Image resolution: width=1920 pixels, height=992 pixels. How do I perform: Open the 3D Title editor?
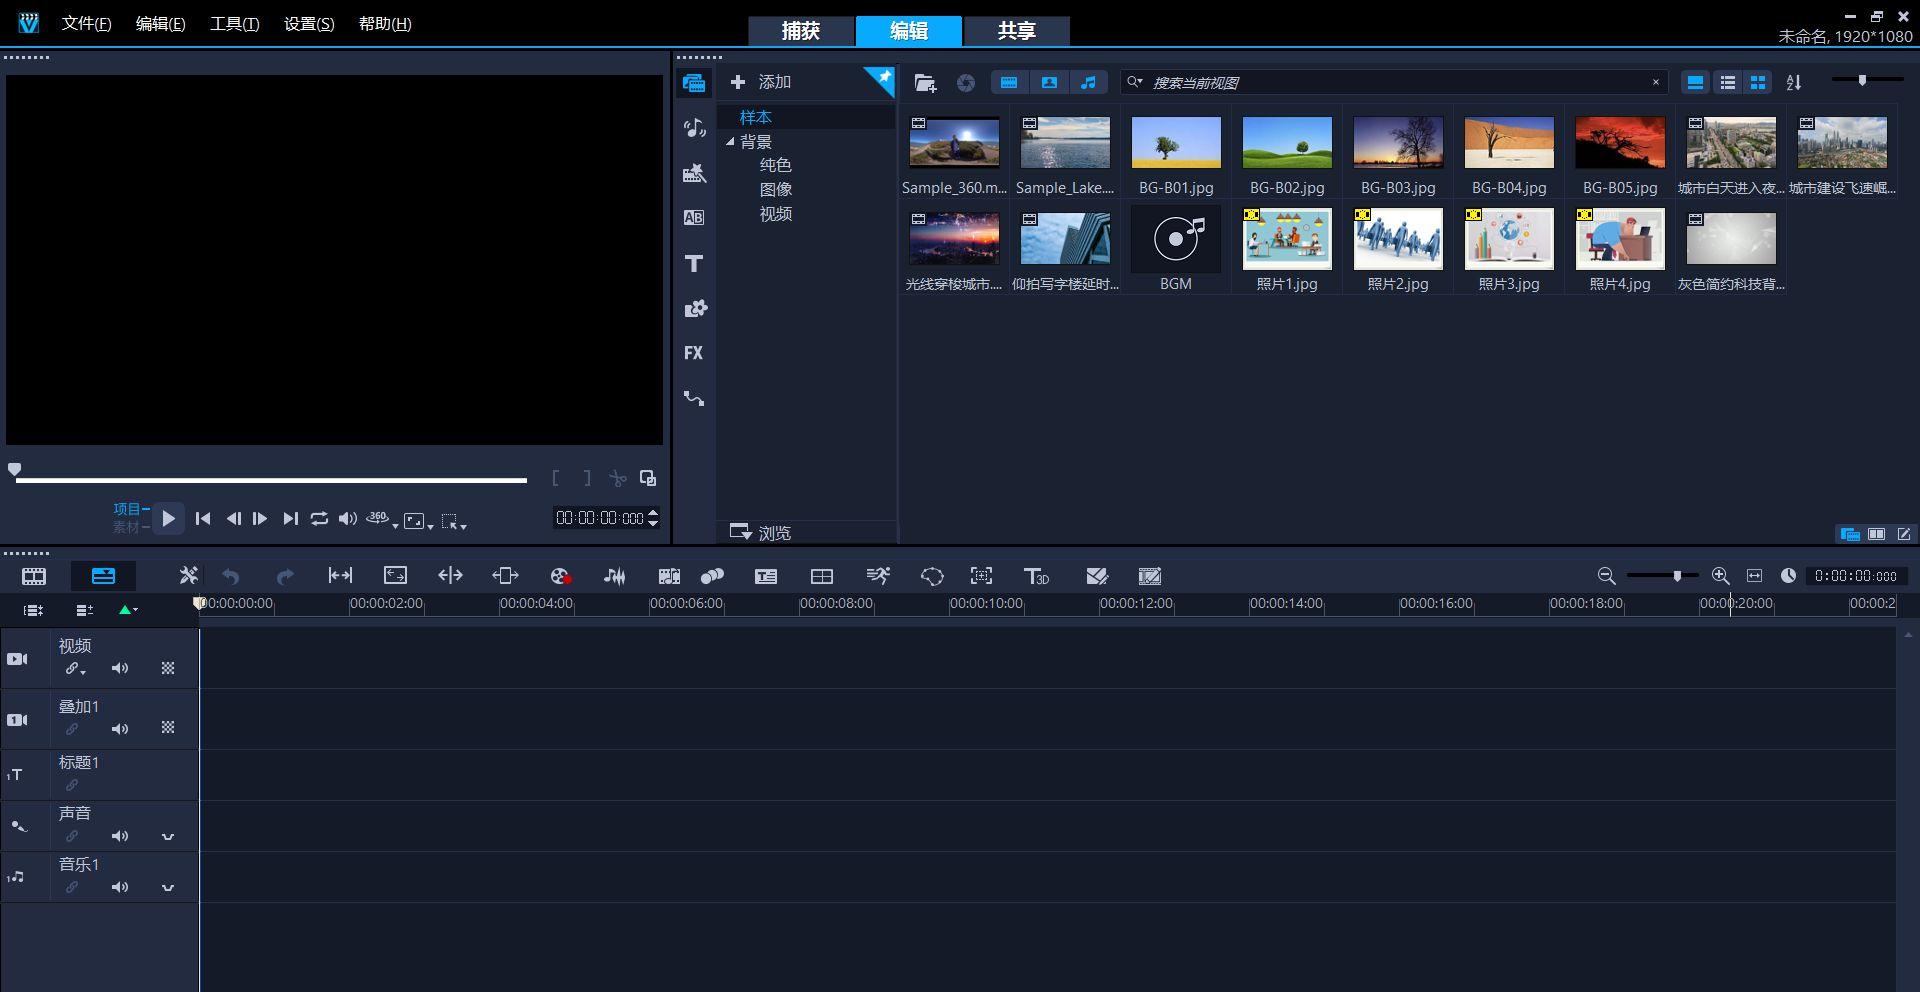[1036, 576]
